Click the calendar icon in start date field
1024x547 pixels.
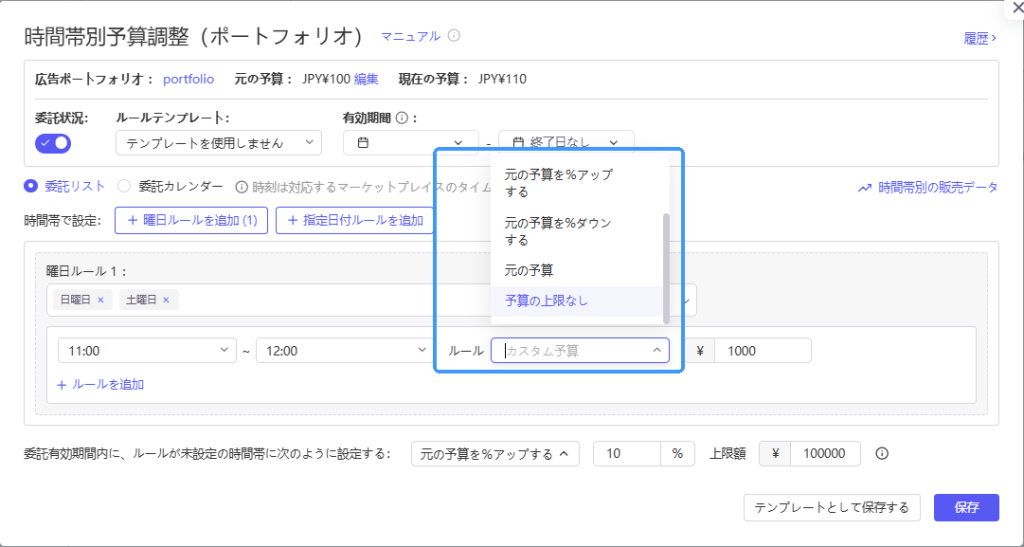(363, 142)
